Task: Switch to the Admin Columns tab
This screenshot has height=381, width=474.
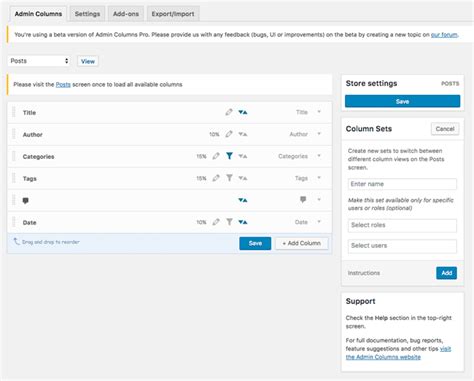Action: click(38, 14)
